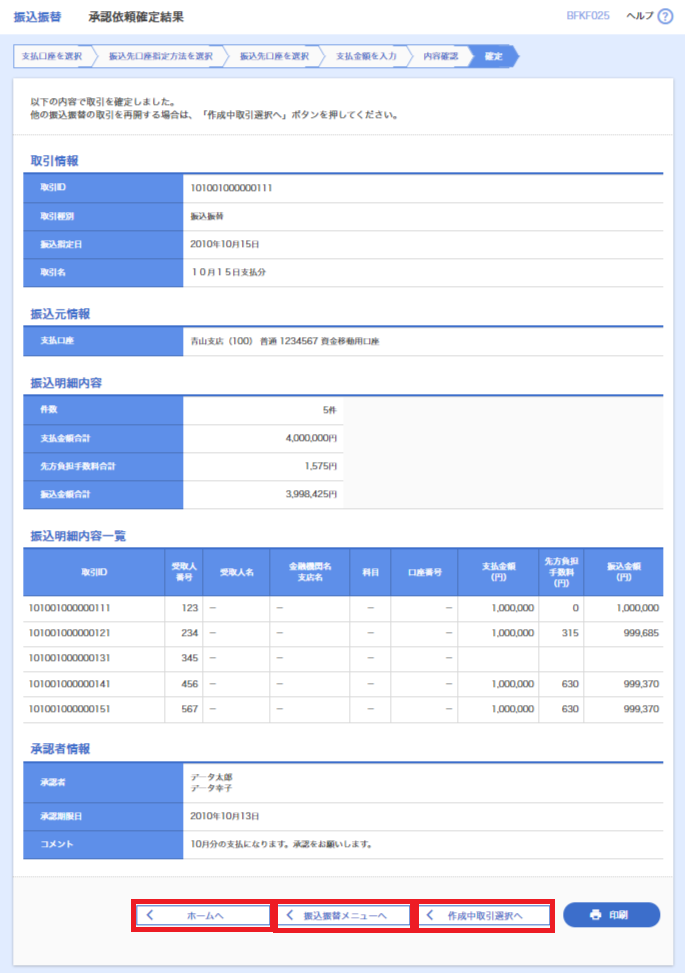Click the printer icon in the print button

pyautogui.click(x=596, y=915)
